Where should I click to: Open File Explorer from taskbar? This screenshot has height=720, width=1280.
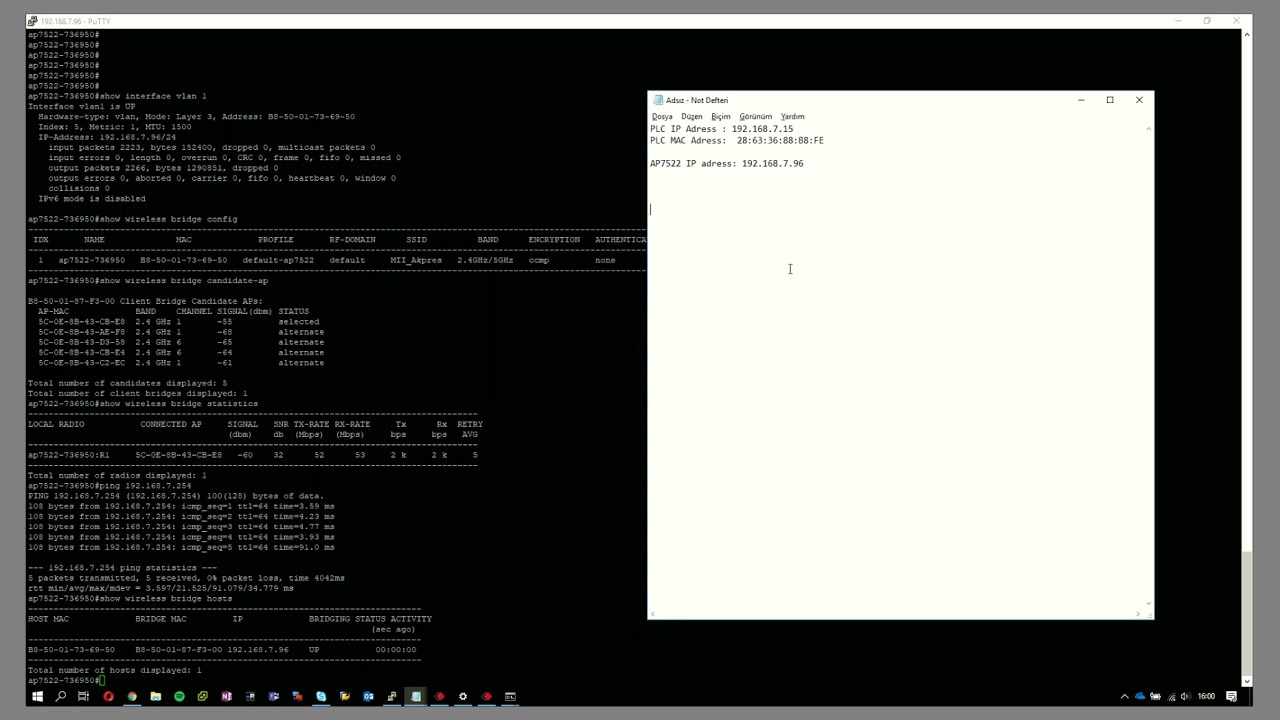point(155,696)
